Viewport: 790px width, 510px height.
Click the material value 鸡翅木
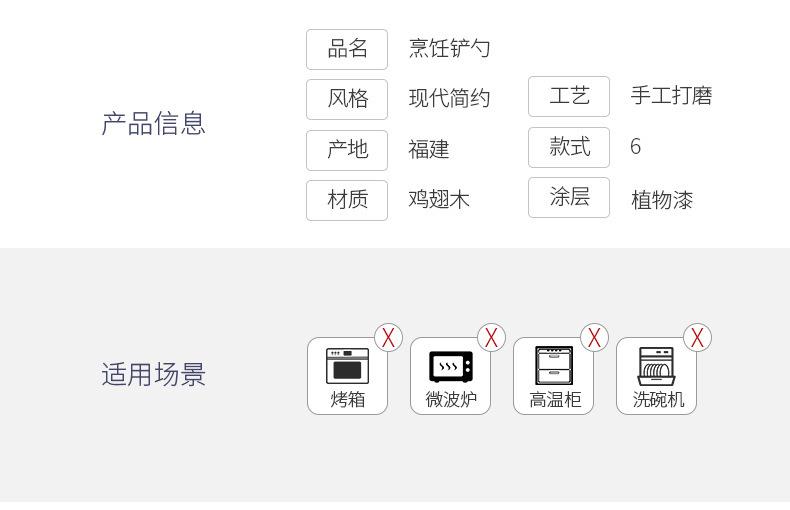(x=439, y=200)
